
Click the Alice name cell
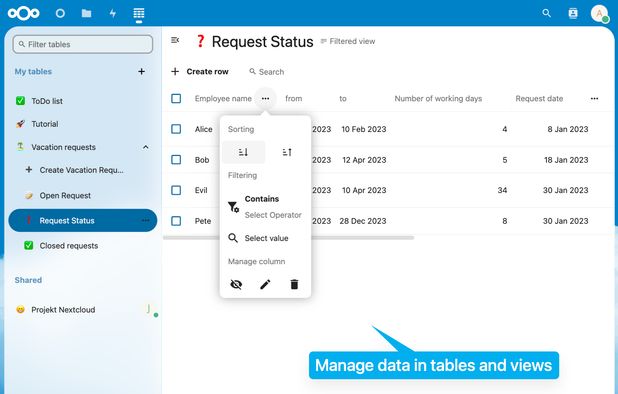203,129
